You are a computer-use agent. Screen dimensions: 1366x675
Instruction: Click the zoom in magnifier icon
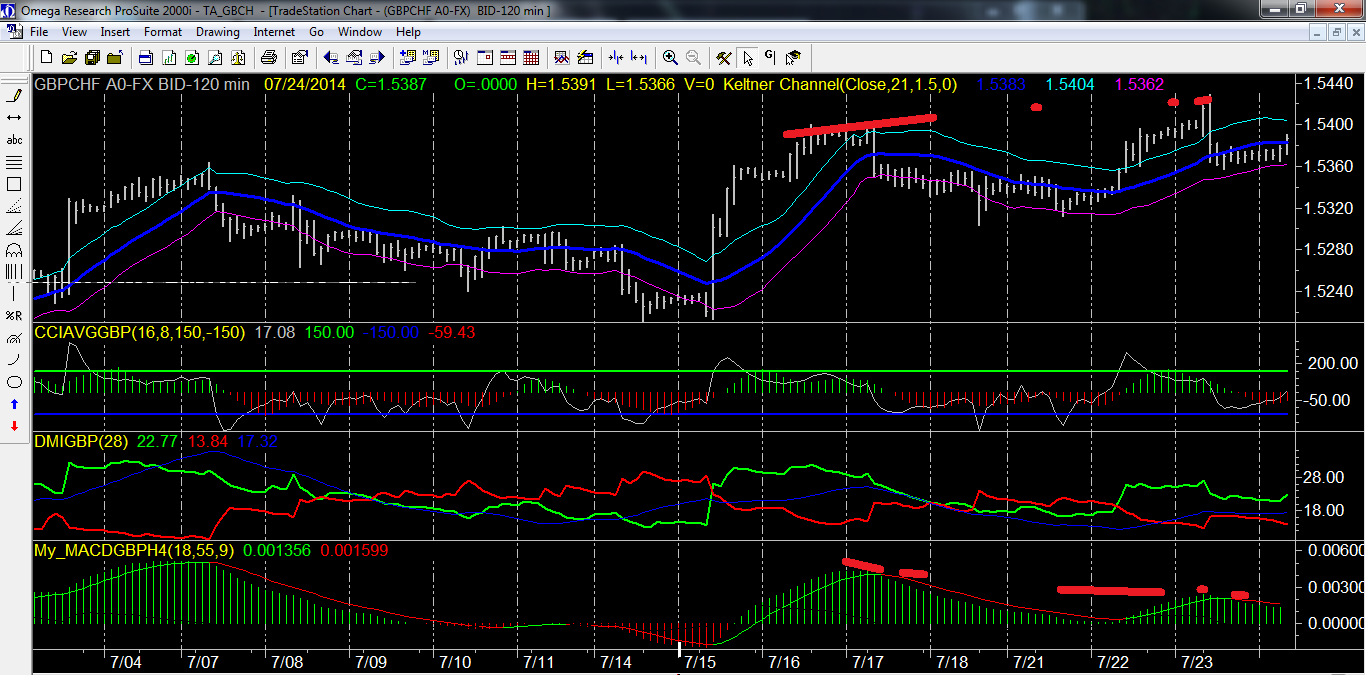[x=670, y=57]
